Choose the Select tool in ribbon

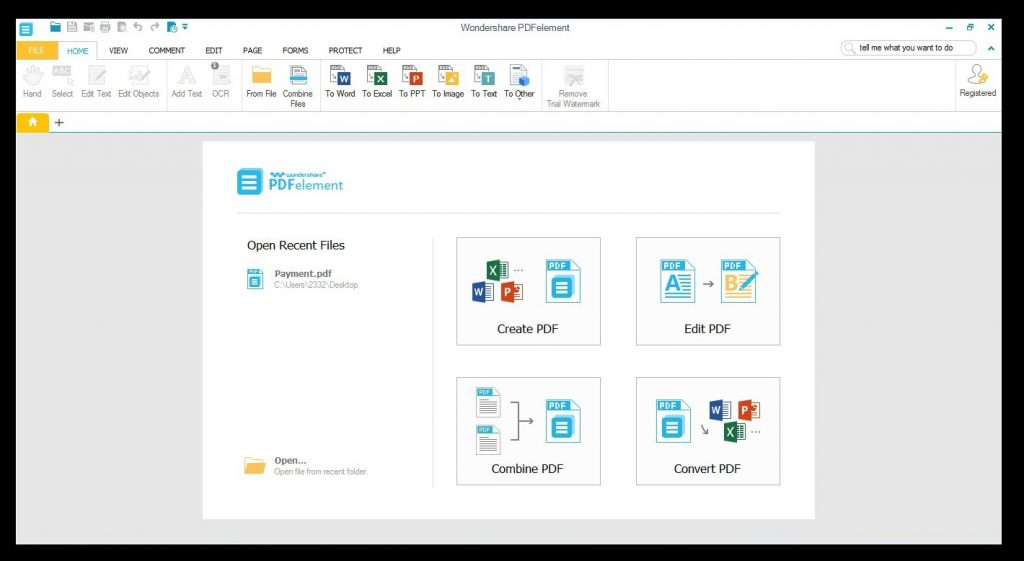point(62,82)
